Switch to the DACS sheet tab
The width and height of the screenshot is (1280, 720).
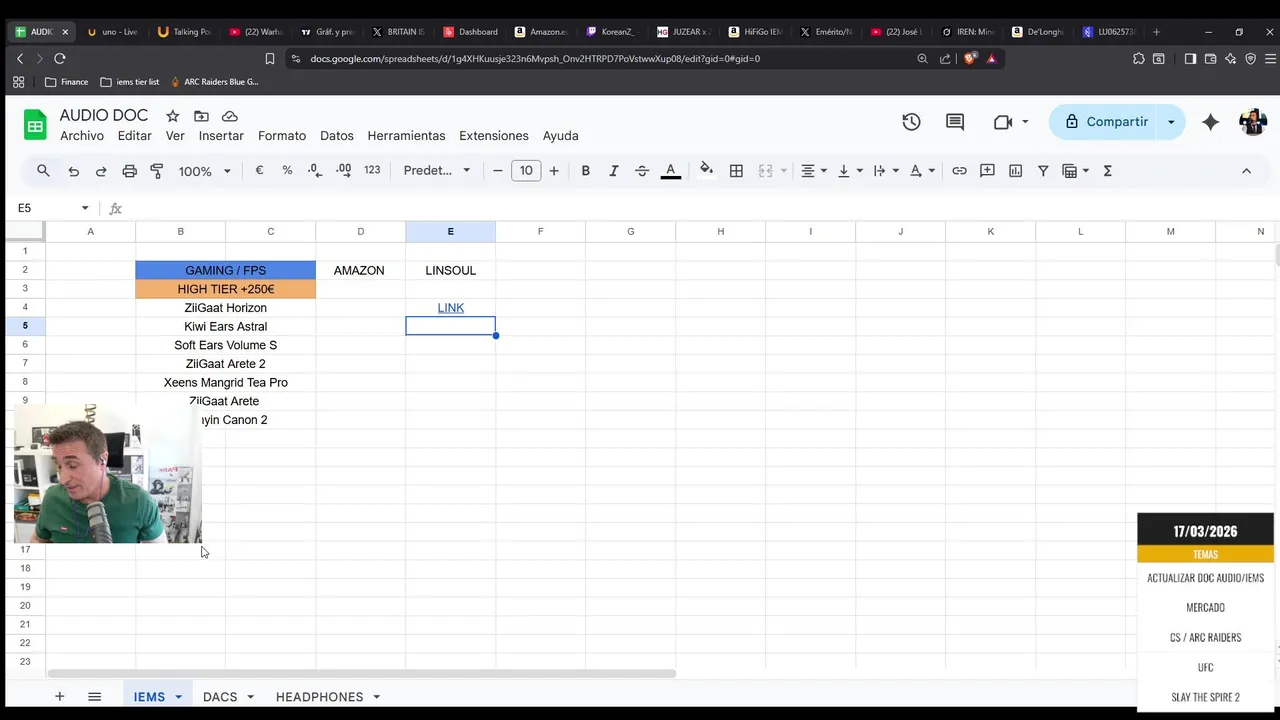tap(220, 697)
